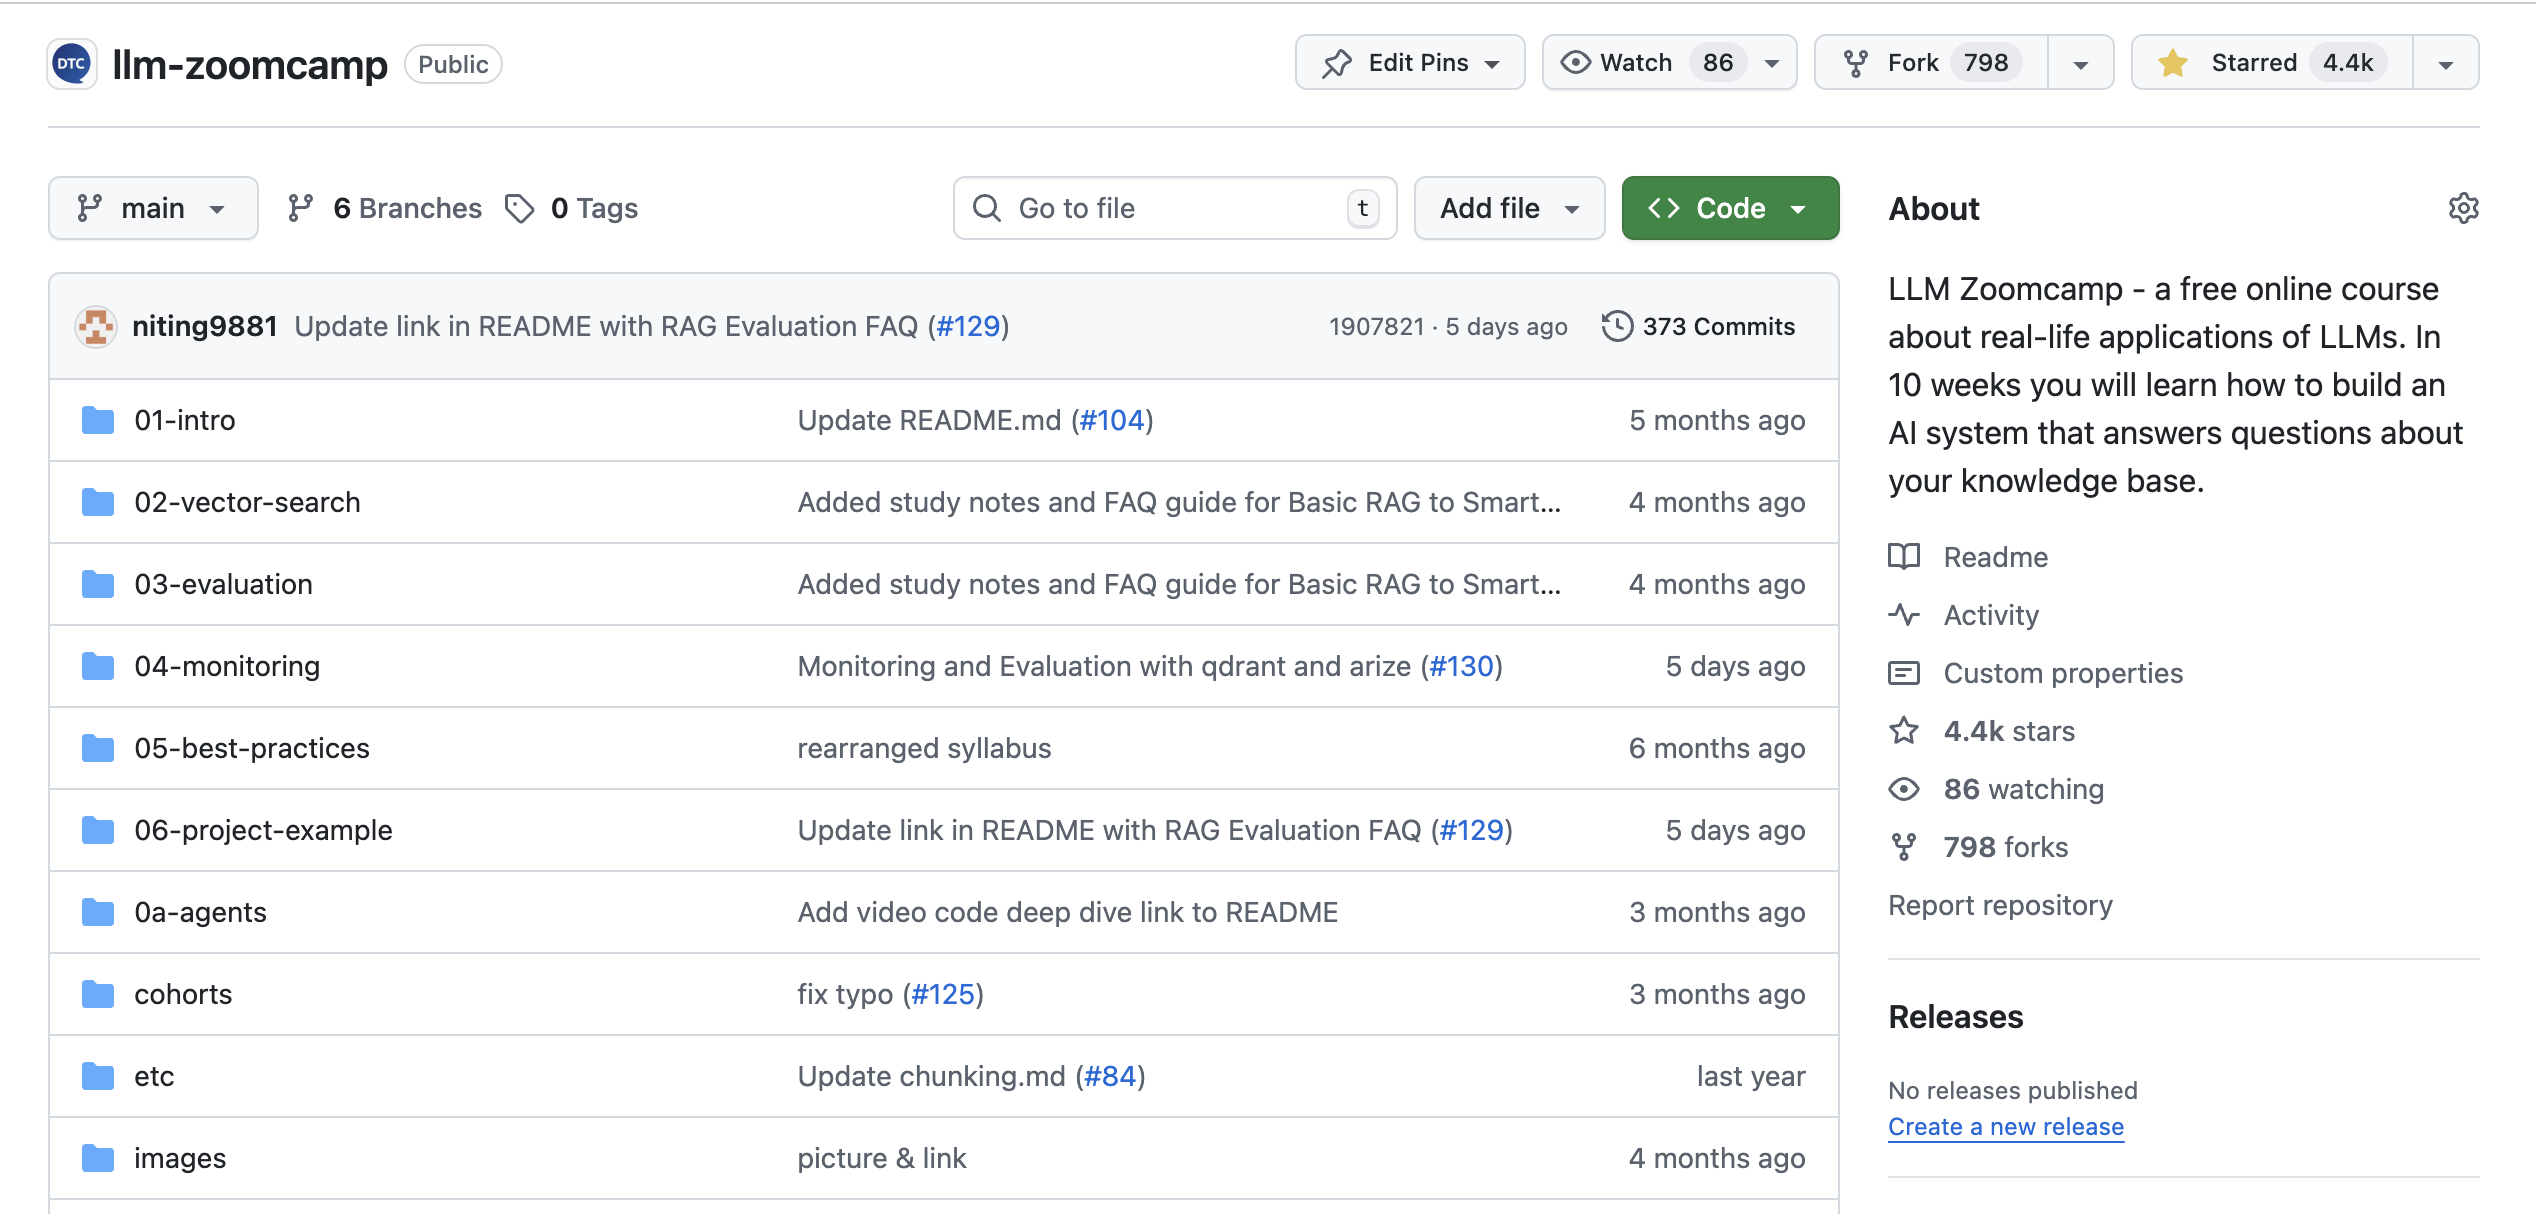
Task: Click the tag icon next to Tags
Action: click(x=521, y=207)
